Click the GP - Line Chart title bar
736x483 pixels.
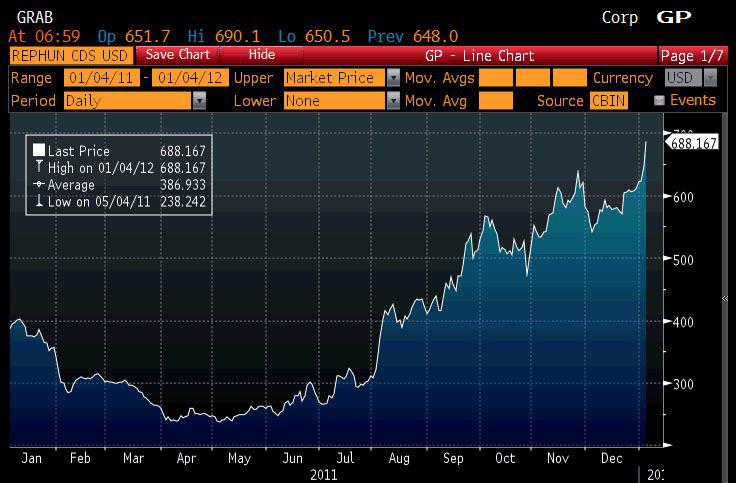click(x=480, y=56)
